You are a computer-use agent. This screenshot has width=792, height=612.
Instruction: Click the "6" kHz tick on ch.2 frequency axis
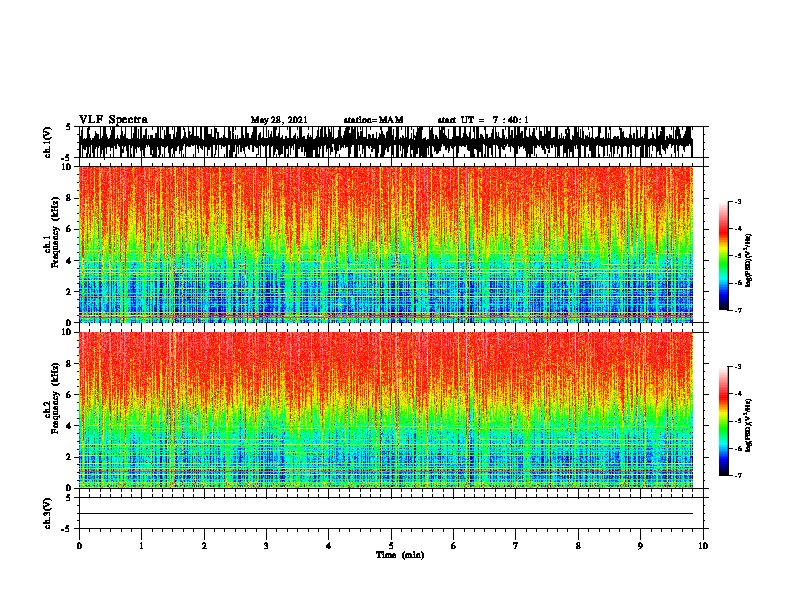pos(70,394)
